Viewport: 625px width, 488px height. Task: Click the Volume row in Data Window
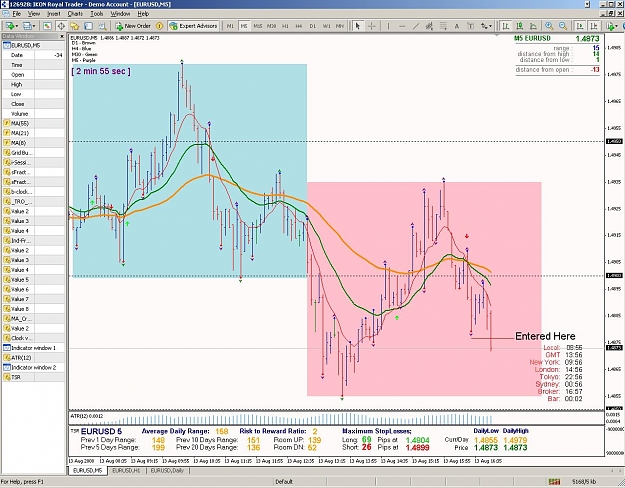[x=33, y=114]
